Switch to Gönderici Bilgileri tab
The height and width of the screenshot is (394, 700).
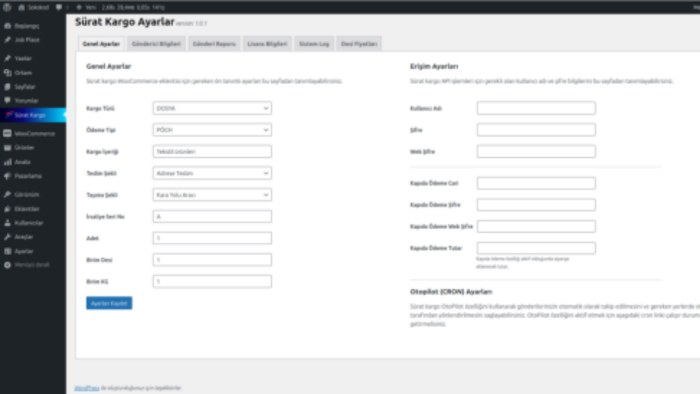156,44
